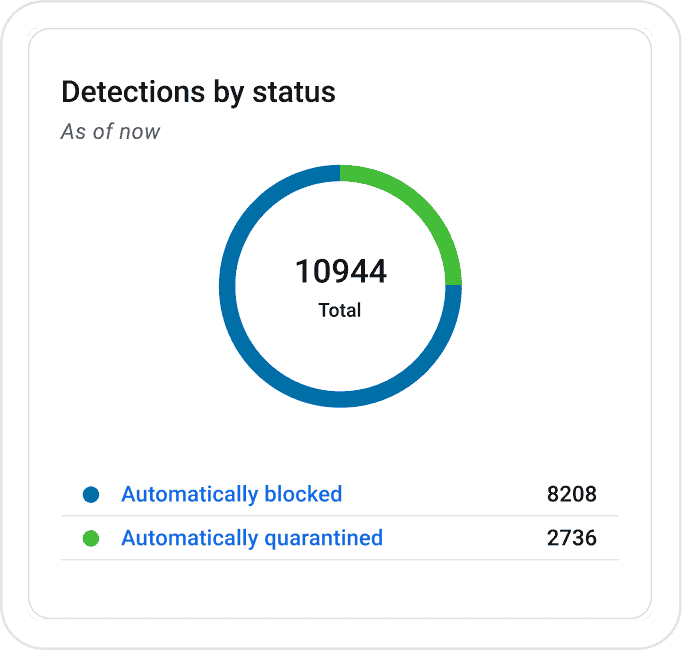
Task: Click the Detections by status title
Action: point(198,92)
